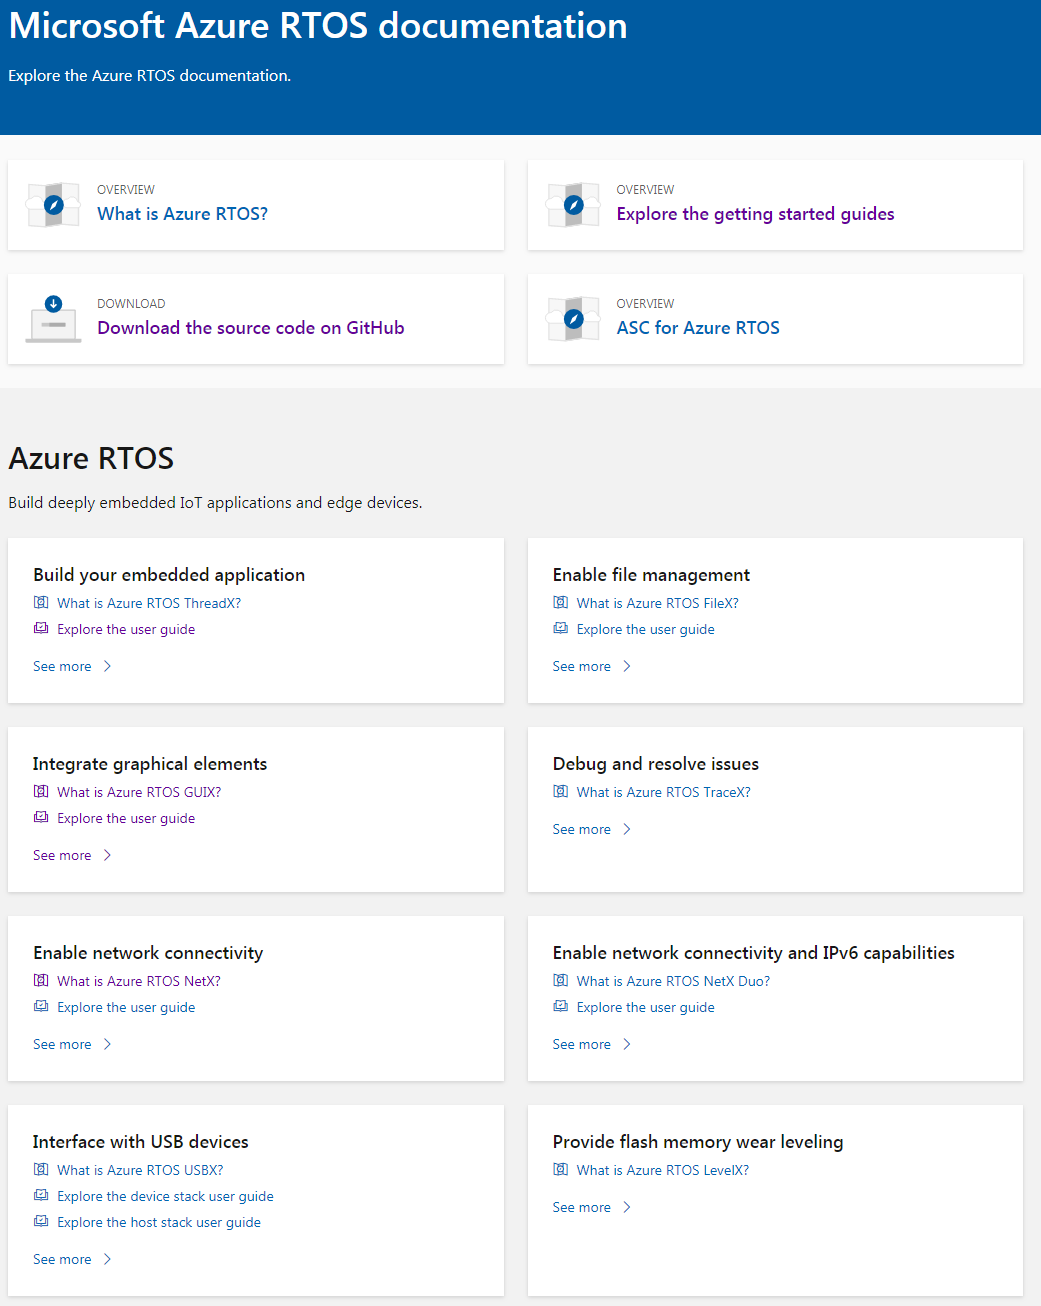Click the Build deeply embedded IoT applications description
Screen dimensions: 1041x1306
click(215, 503)
